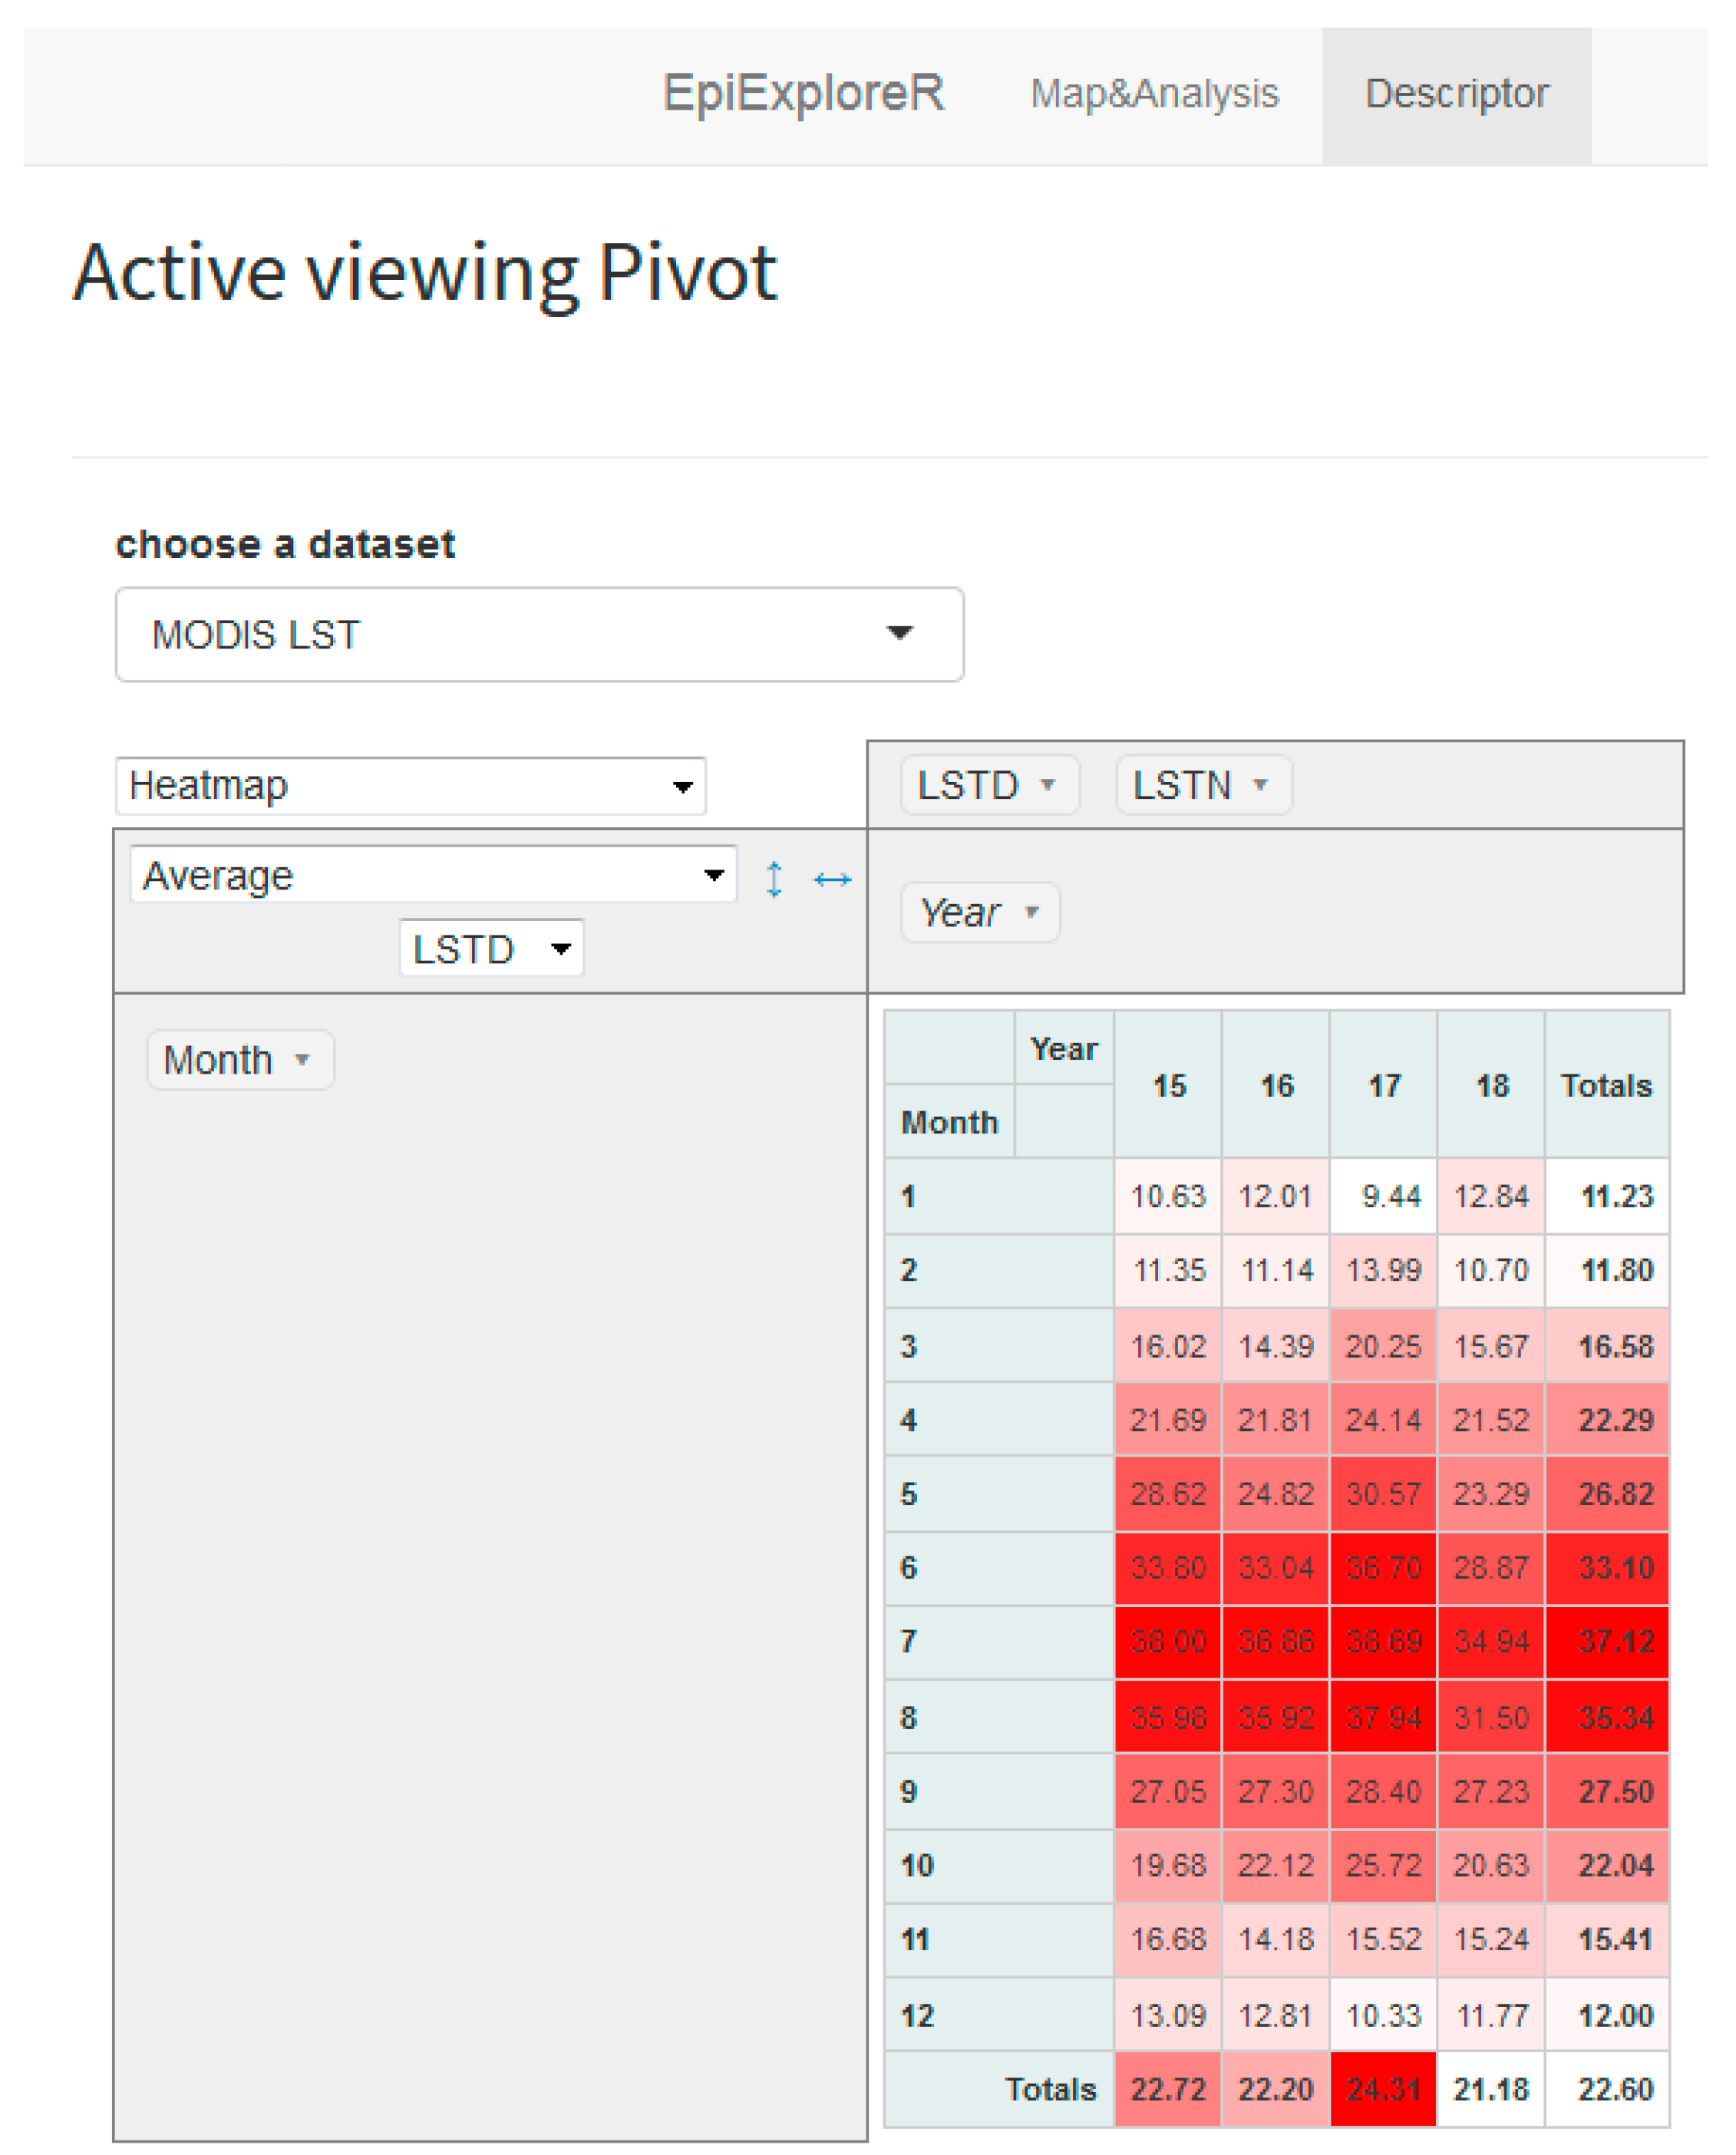The width and height of the screenshot is (1736, 2155).
Task: Switch to the Map&Analysis tab
Action: [x=1154, y=94]
